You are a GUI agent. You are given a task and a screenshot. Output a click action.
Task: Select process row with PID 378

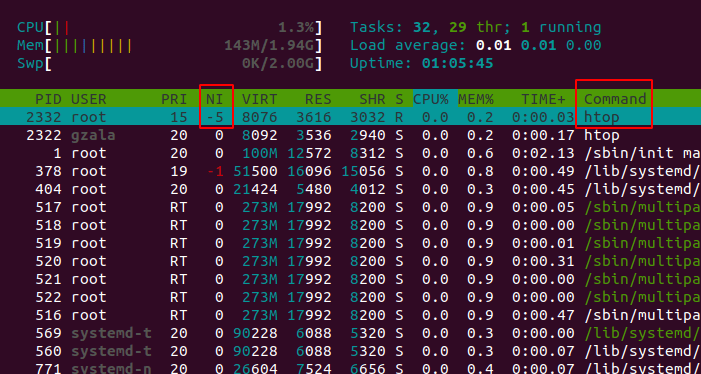(350, 171)
